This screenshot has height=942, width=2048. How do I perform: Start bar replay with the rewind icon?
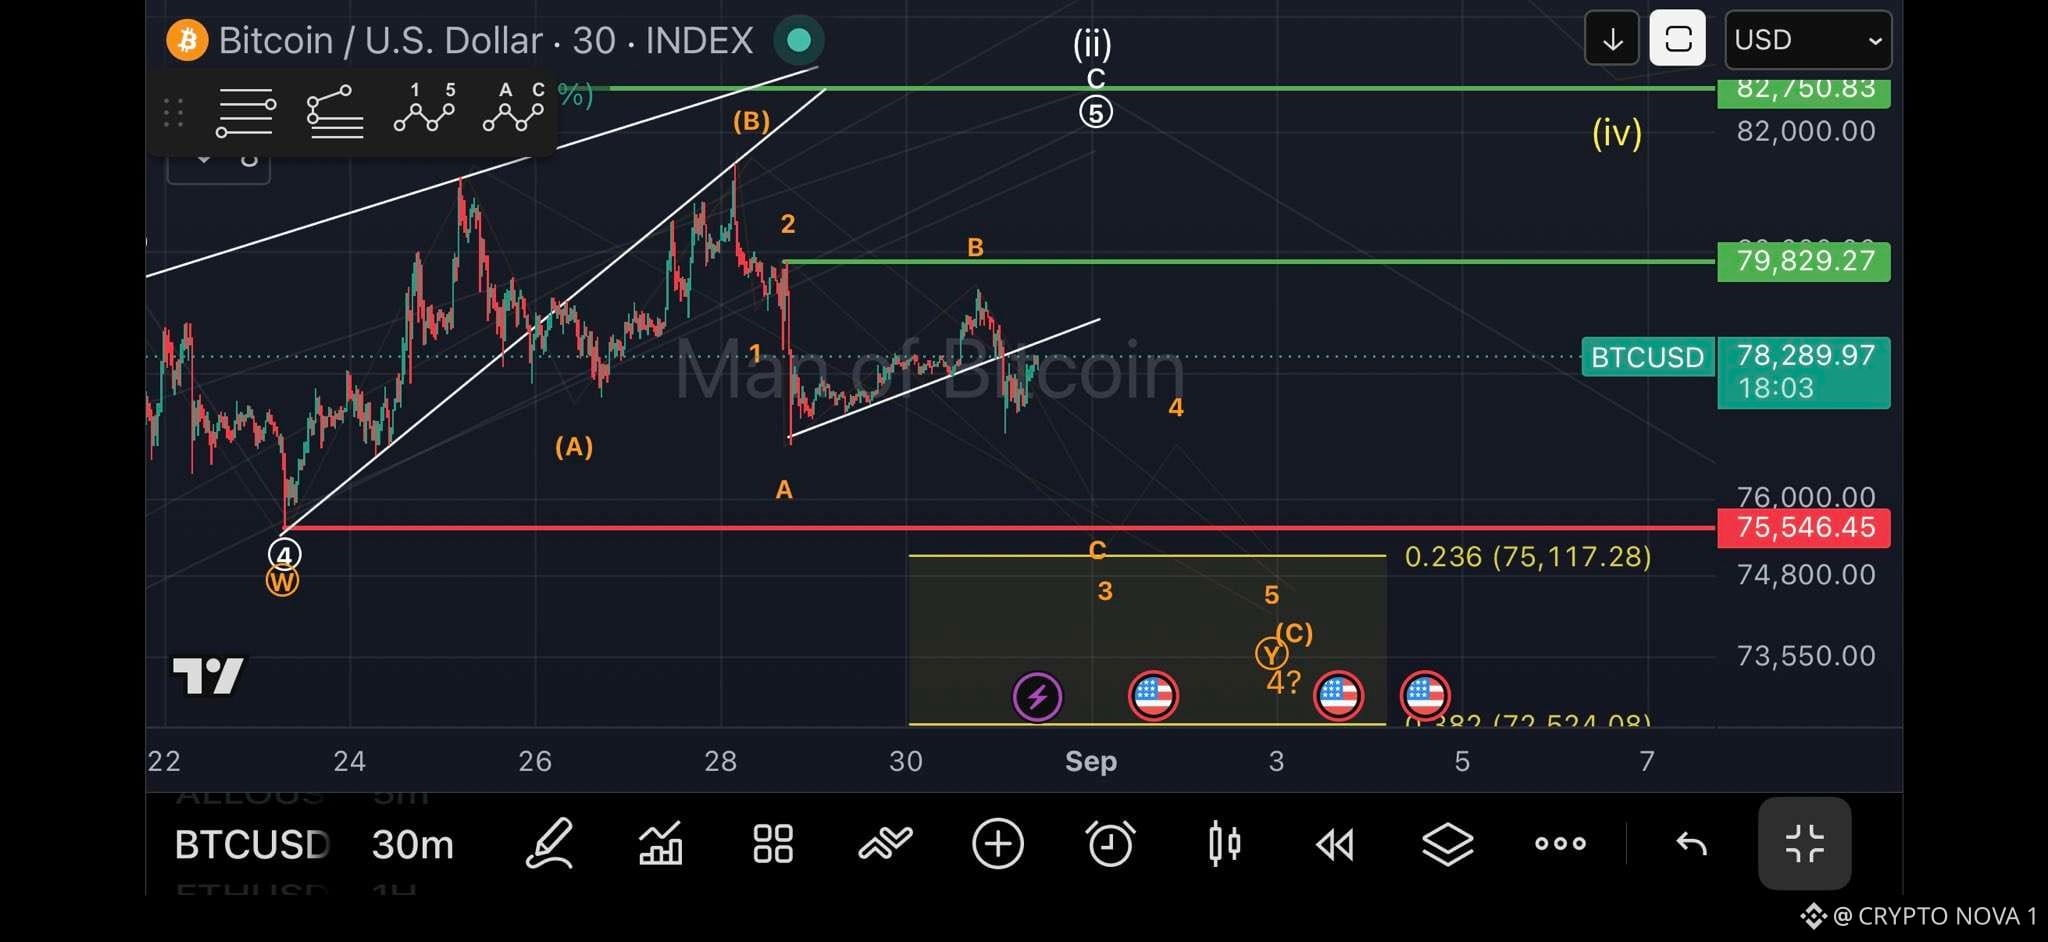(x=1335, y=845)
